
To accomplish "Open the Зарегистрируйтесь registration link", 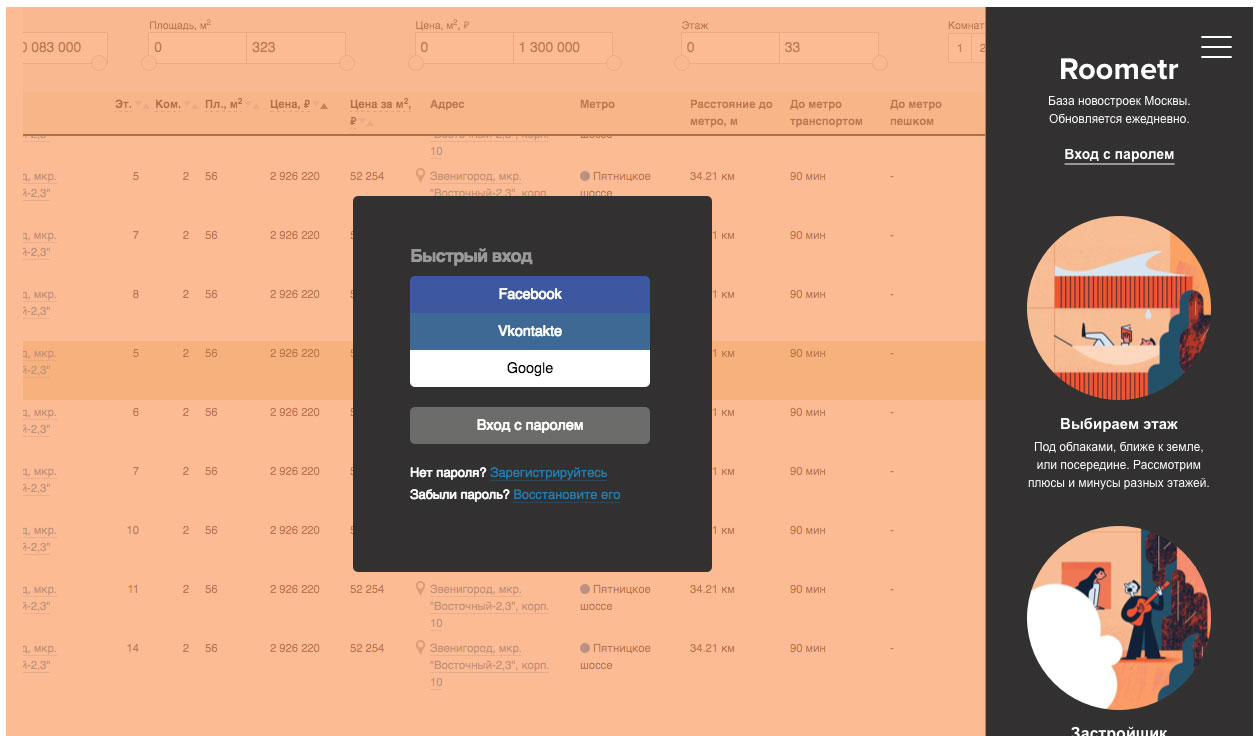I will pos(548,473).
